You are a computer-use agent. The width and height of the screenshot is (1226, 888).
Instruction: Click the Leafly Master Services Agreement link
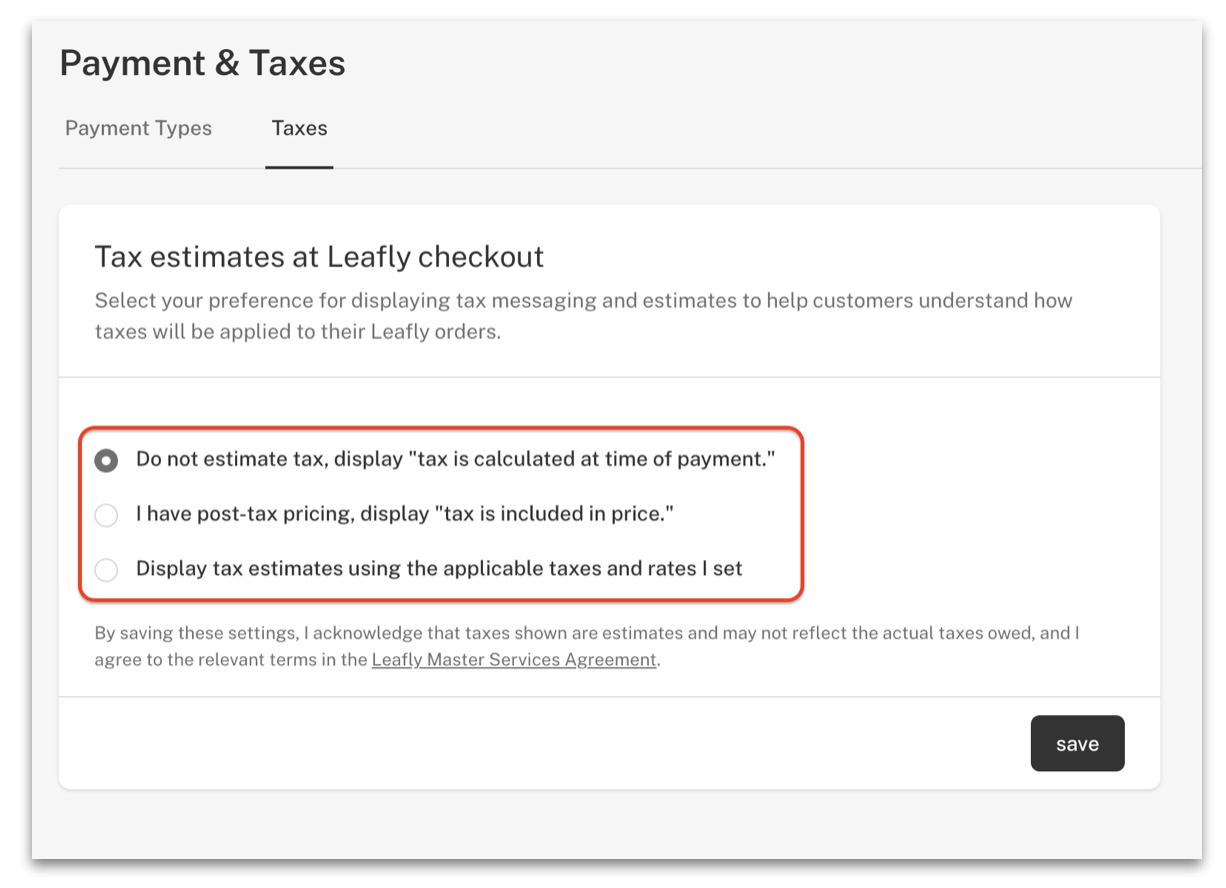[514, 660]
